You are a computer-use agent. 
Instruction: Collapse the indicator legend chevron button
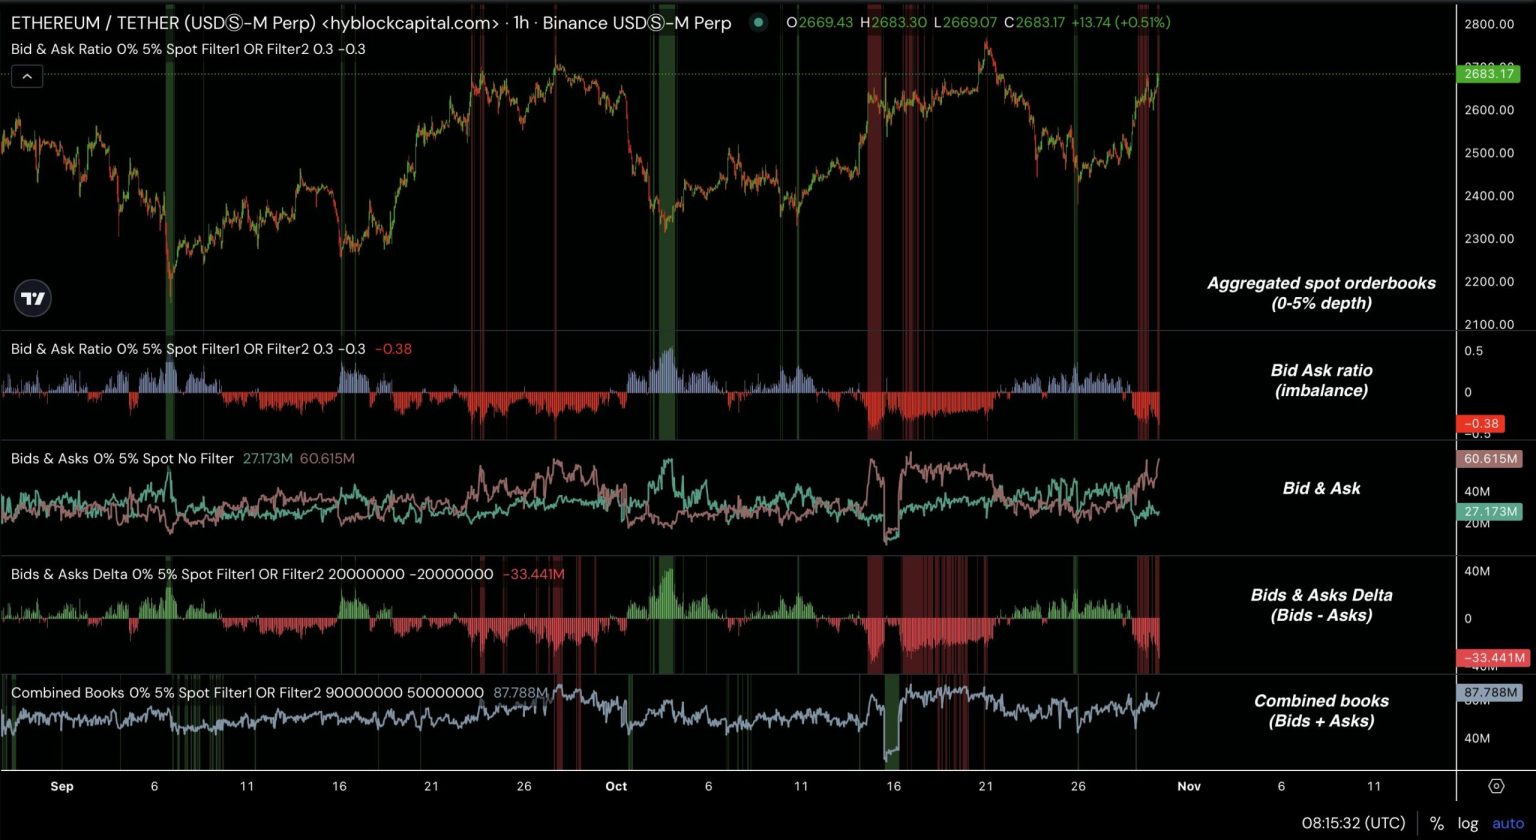pyautogui.click(x=27, y=76)
